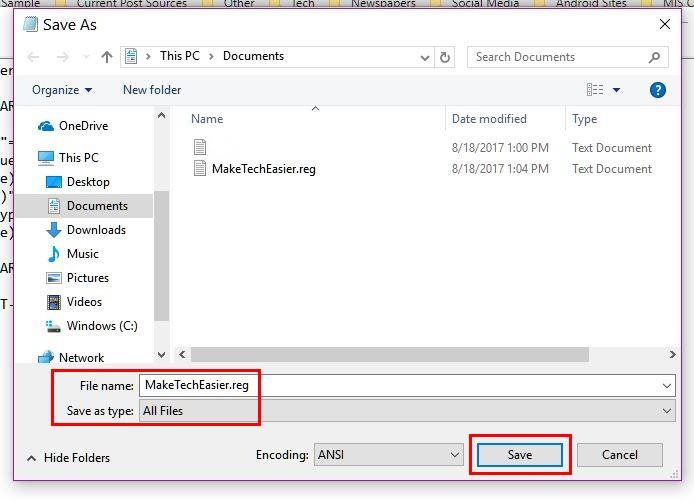Select the unnamed text document icon
Screen dimensions: 694x502
(200, 147)
